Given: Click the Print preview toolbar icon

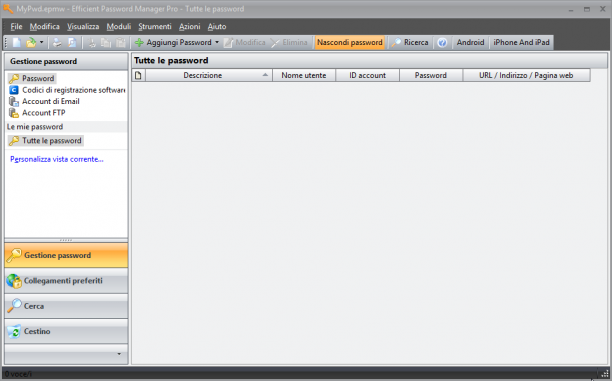Looking at the screenshot, I should tap(72, 43).
